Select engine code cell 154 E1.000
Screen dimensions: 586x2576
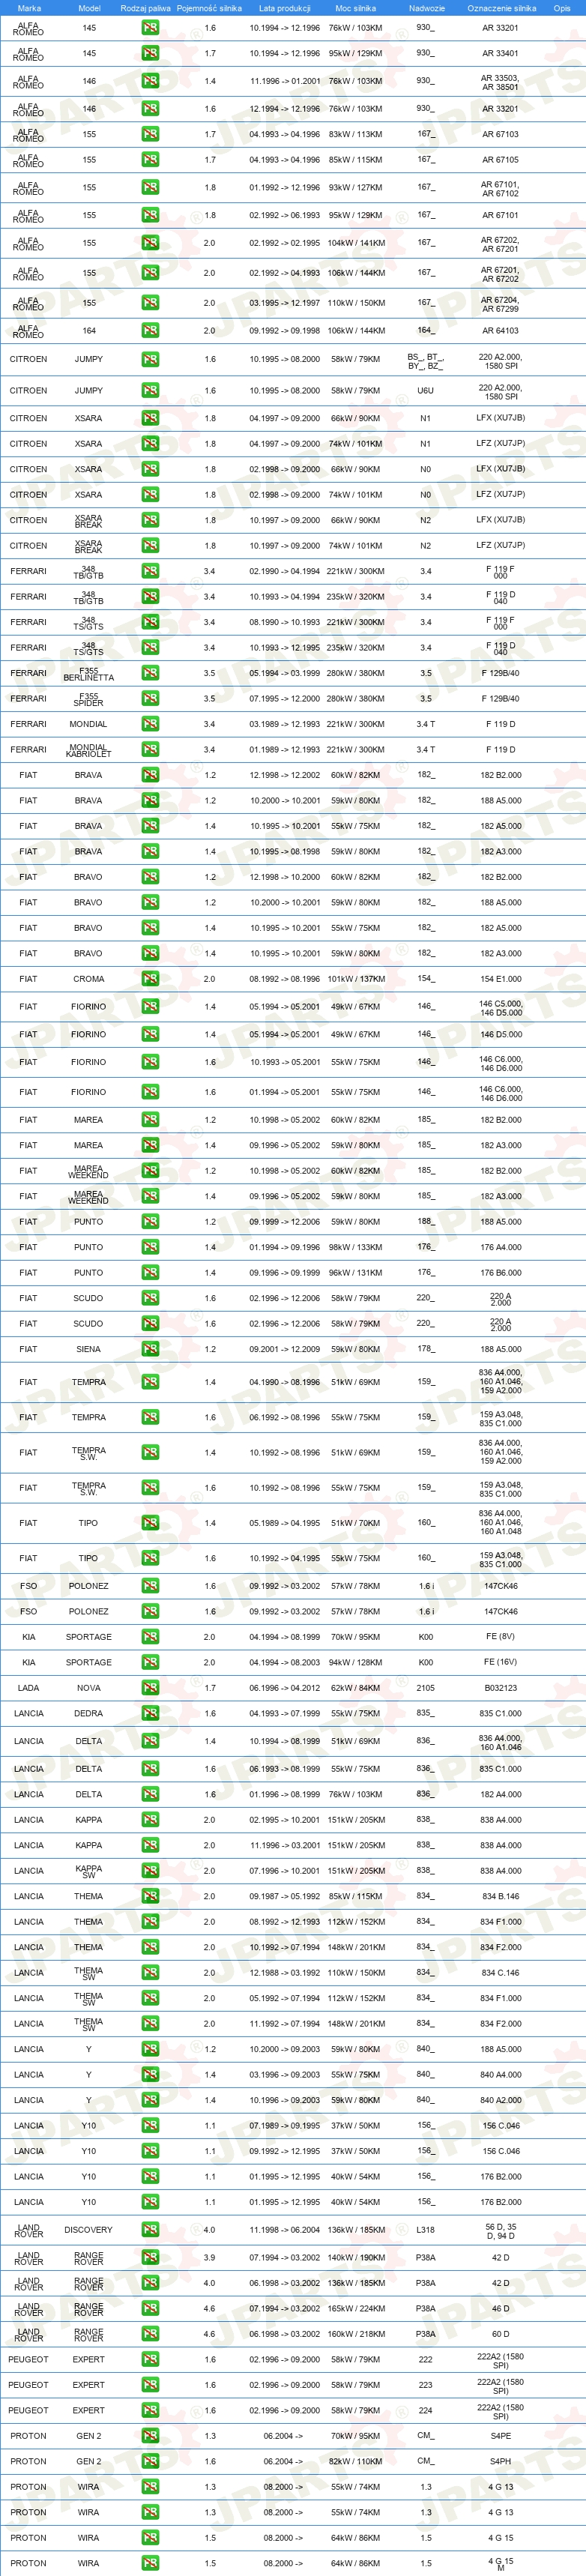pos(501,979)
